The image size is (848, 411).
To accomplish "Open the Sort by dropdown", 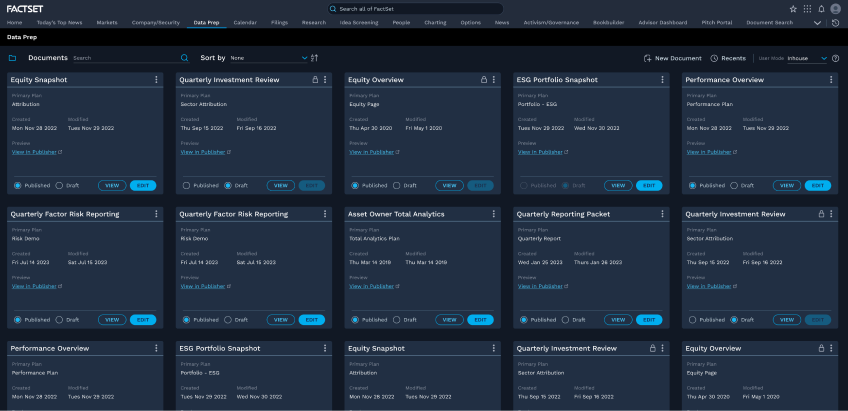I will tap(268, 58).
